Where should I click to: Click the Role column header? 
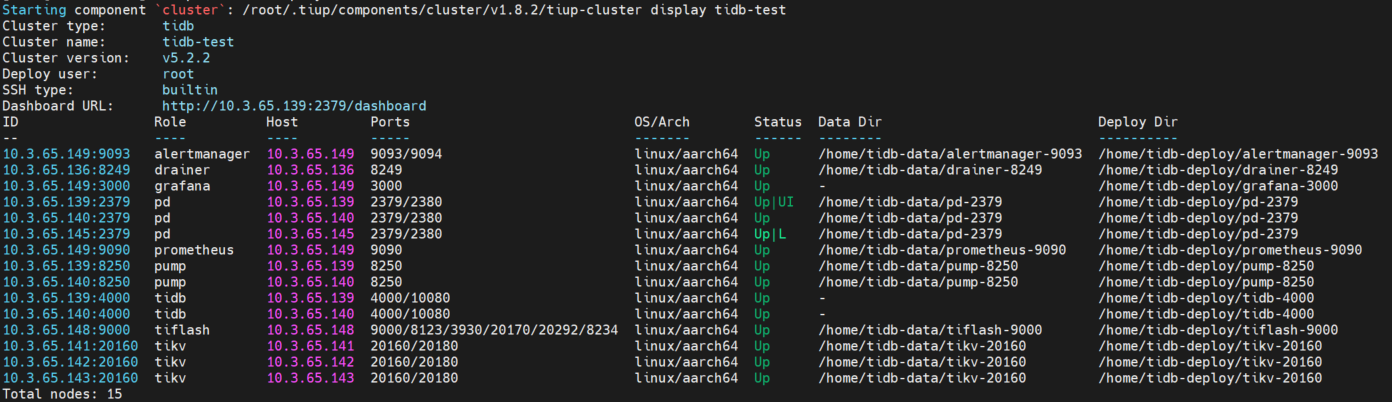coord(170,122)
